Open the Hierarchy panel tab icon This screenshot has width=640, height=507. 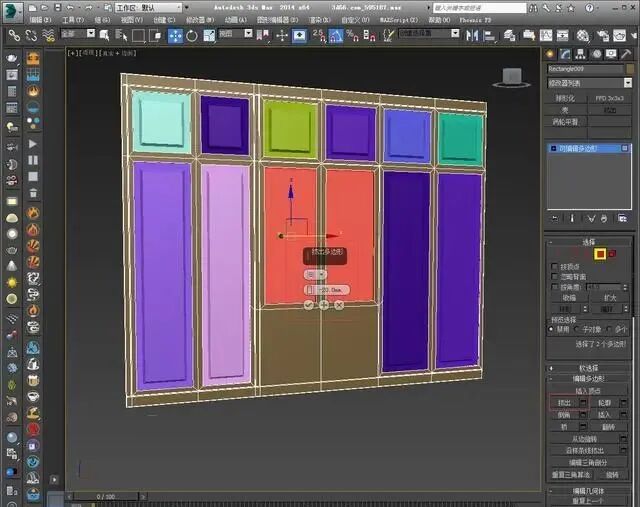pyautogui.click(x=580, y=53)
